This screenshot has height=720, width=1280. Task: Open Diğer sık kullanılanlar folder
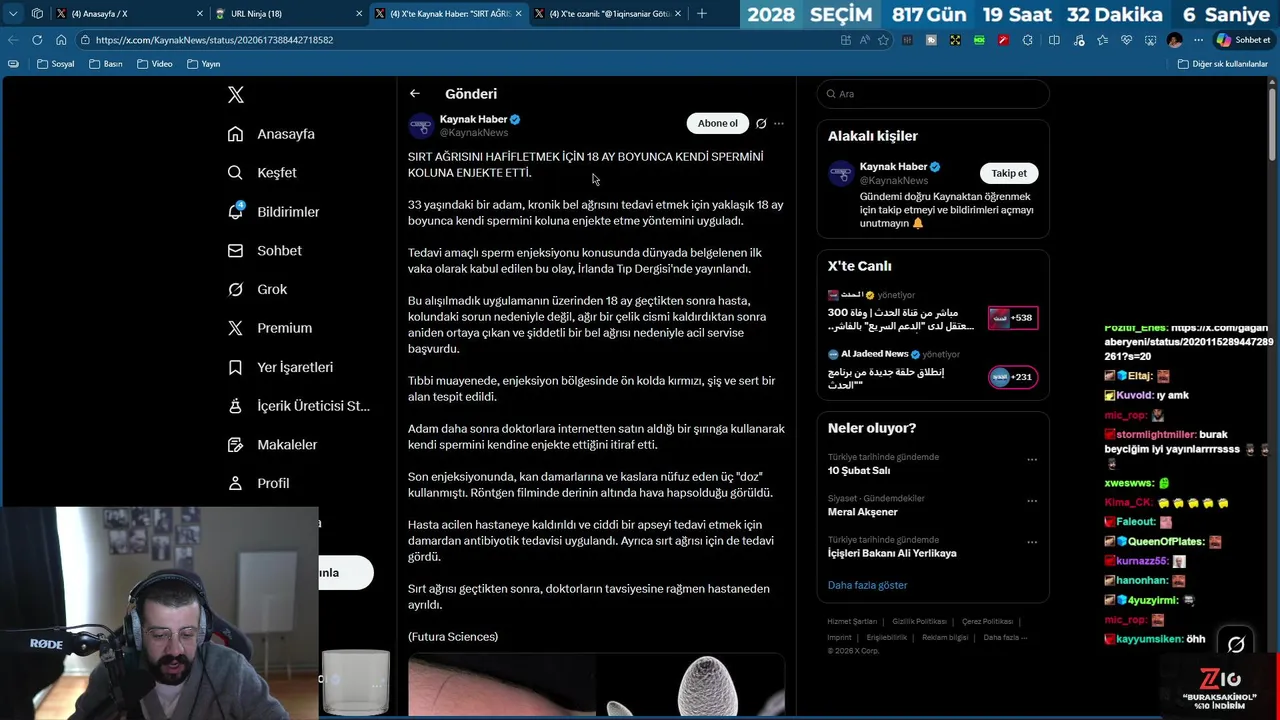coord(1223,64)
